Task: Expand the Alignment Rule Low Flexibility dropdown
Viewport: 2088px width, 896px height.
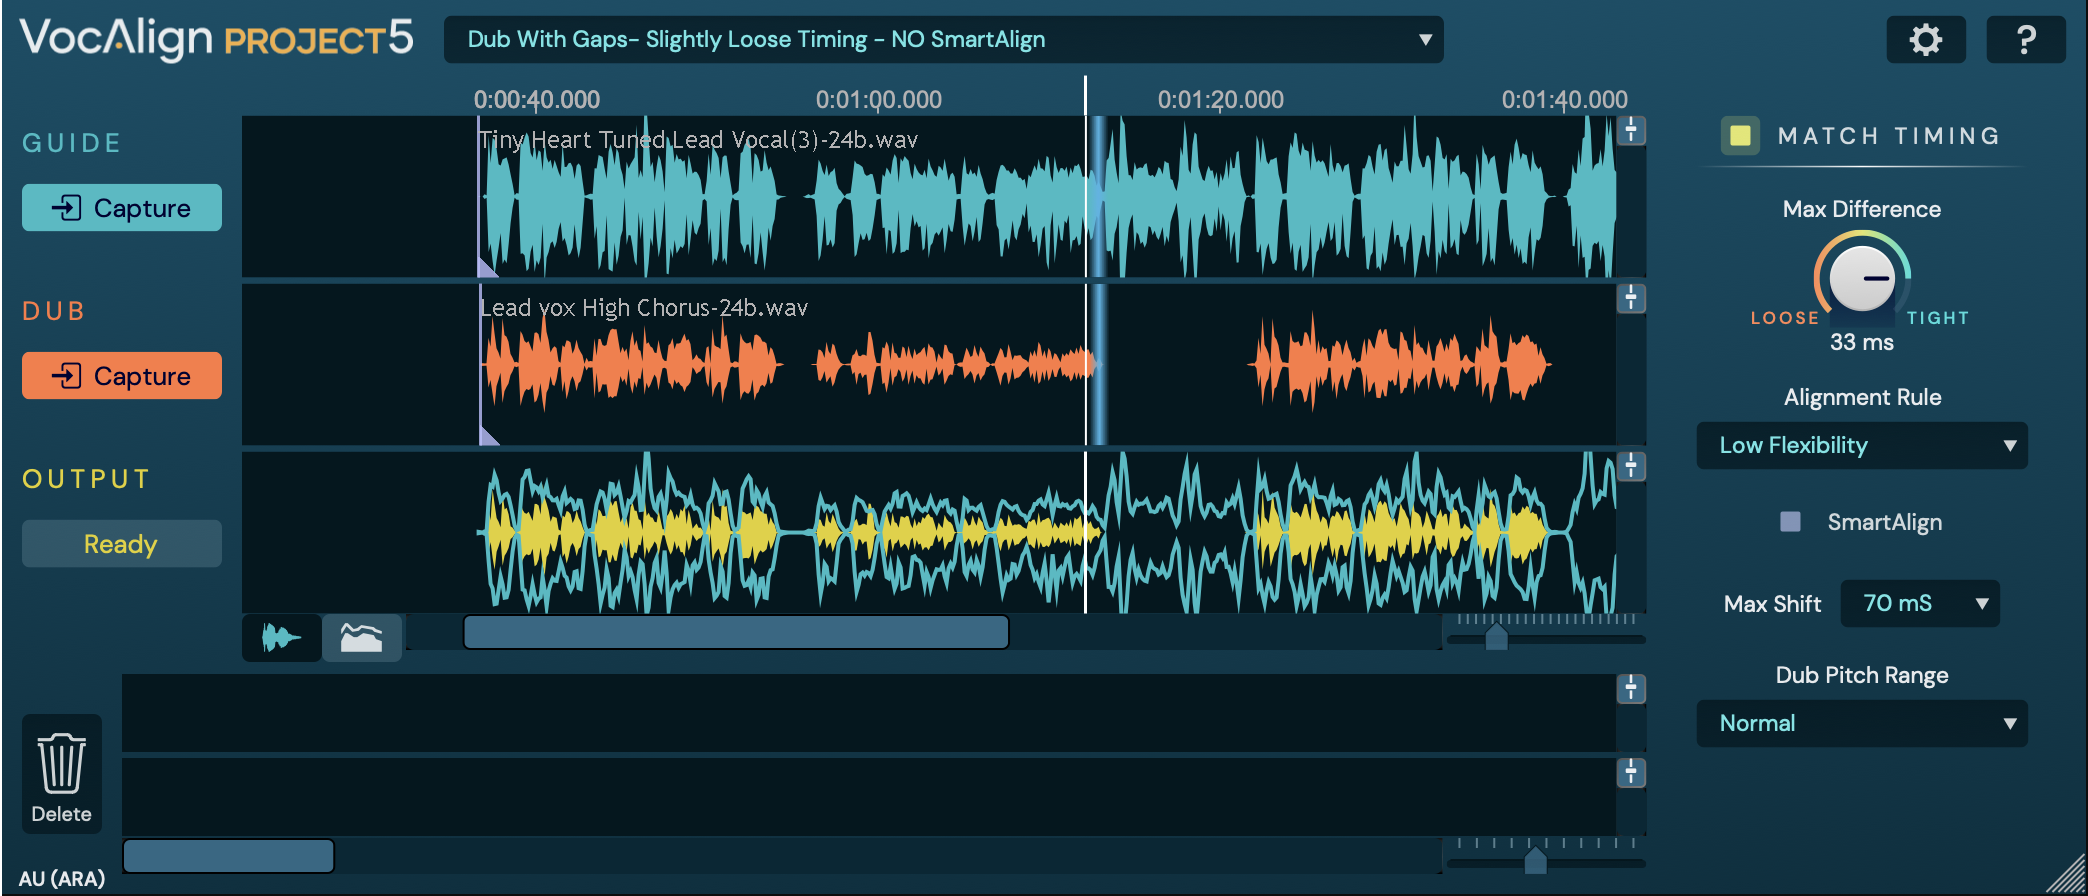Action: tap(1861, 446)
